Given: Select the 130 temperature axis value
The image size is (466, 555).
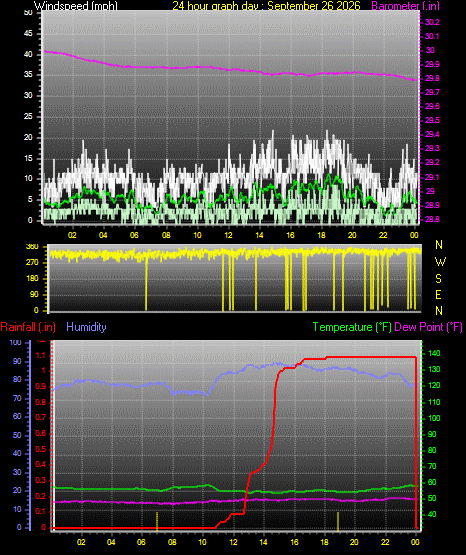Looking at the screenshot, I should 434,369.
